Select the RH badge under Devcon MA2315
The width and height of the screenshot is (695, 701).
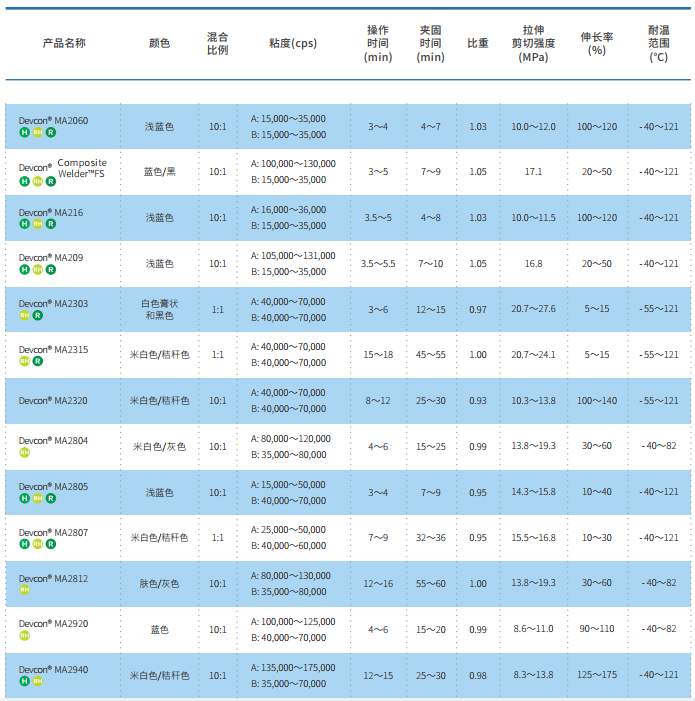(25, 361)
